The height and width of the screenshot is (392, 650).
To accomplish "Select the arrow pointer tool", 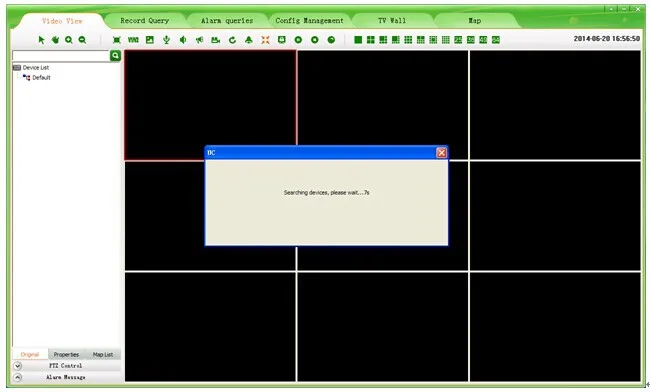I will 41,40.
